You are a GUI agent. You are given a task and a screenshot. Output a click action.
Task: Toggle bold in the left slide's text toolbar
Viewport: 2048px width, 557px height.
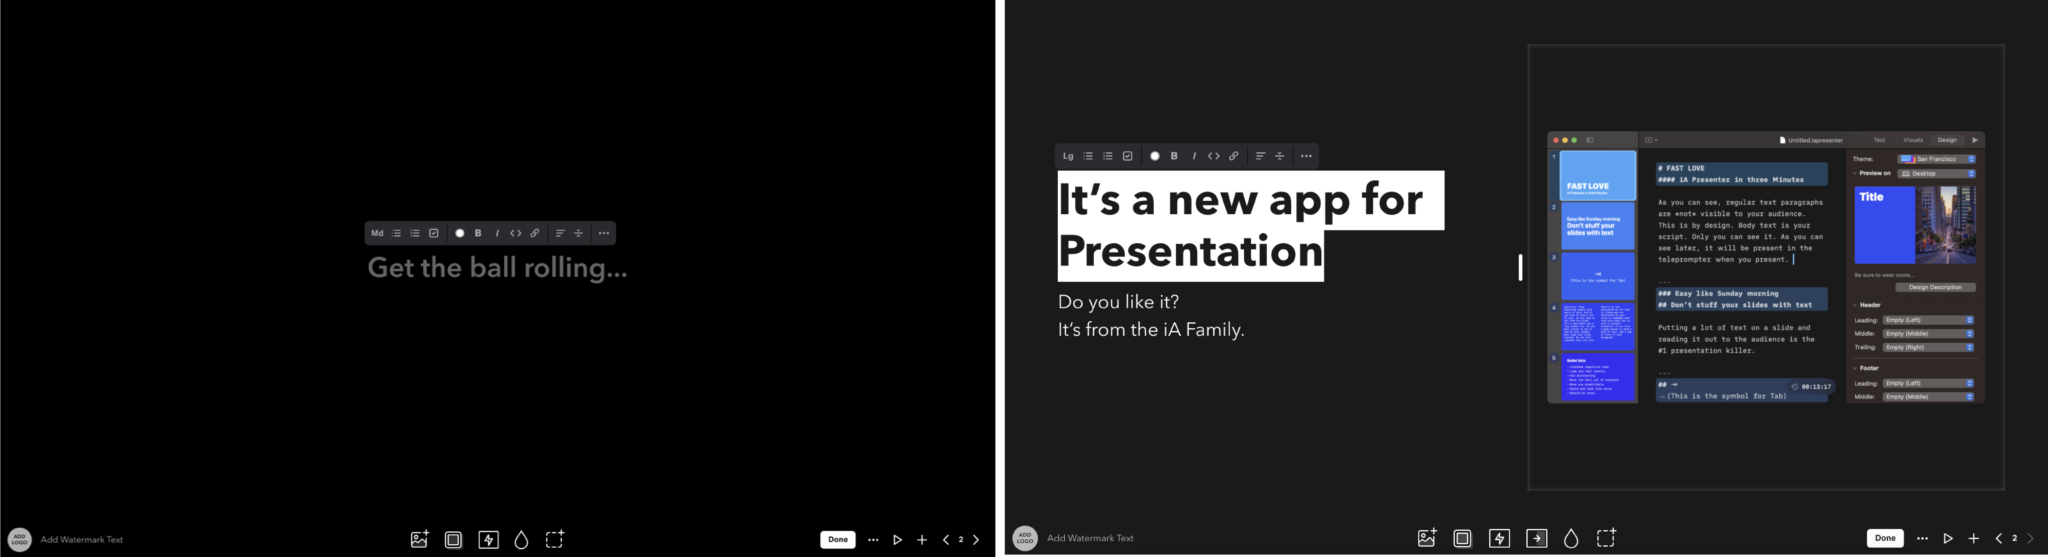(478, 233)
